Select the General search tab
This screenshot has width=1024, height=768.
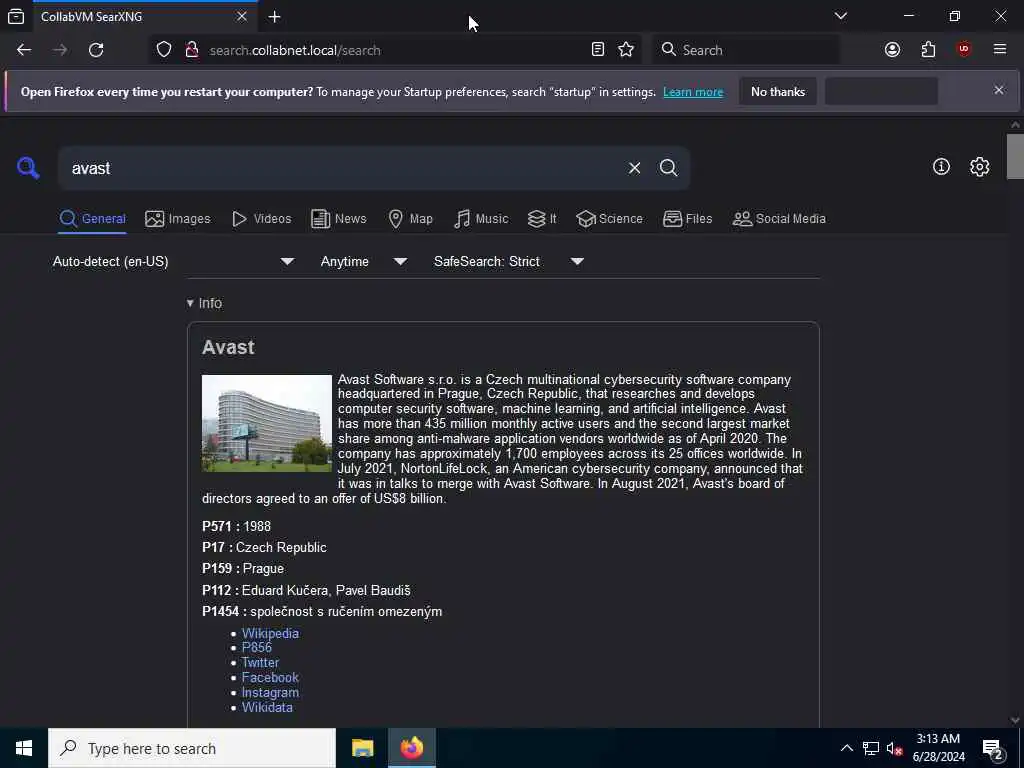93,219
